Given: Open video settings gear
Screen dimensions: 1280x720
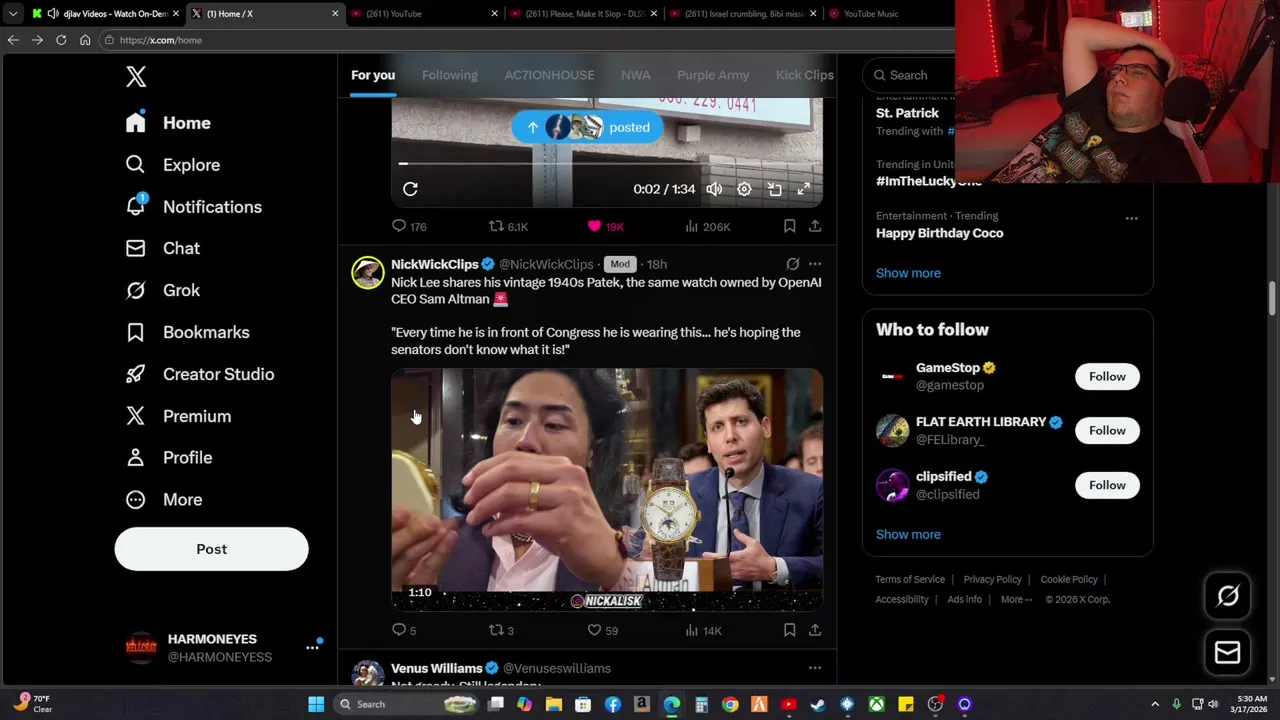Looking at the screenshot, I should (x=744, y=189).
